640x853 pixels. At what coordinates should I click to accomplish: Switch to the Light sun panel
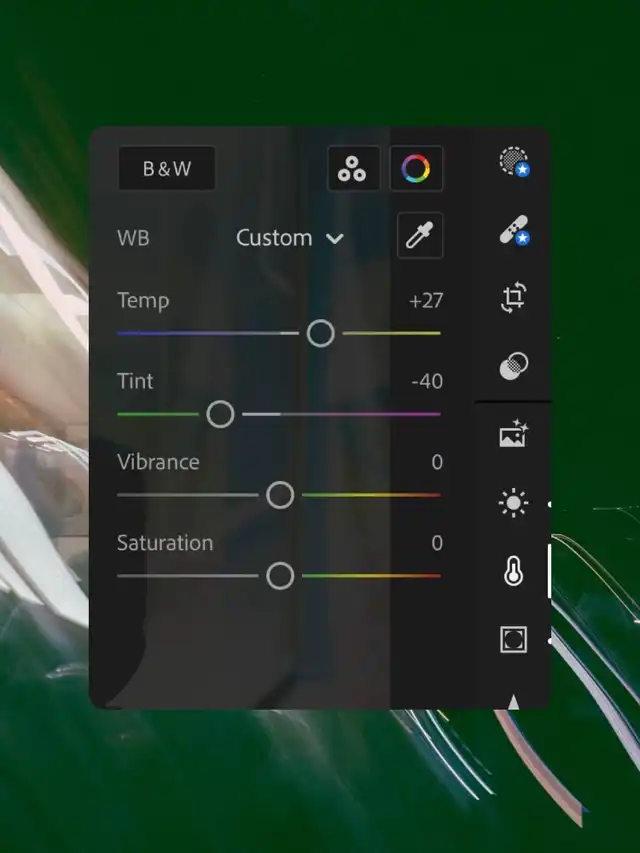(514, 504)
